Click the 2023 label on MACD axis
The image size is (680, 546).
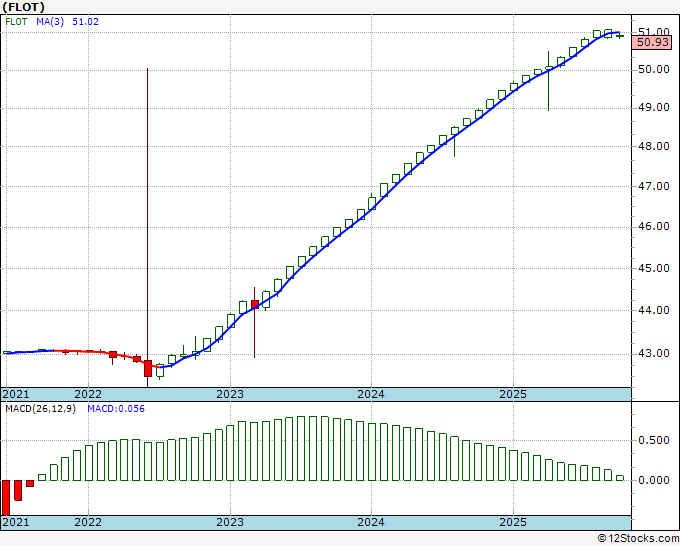point(230,522)
